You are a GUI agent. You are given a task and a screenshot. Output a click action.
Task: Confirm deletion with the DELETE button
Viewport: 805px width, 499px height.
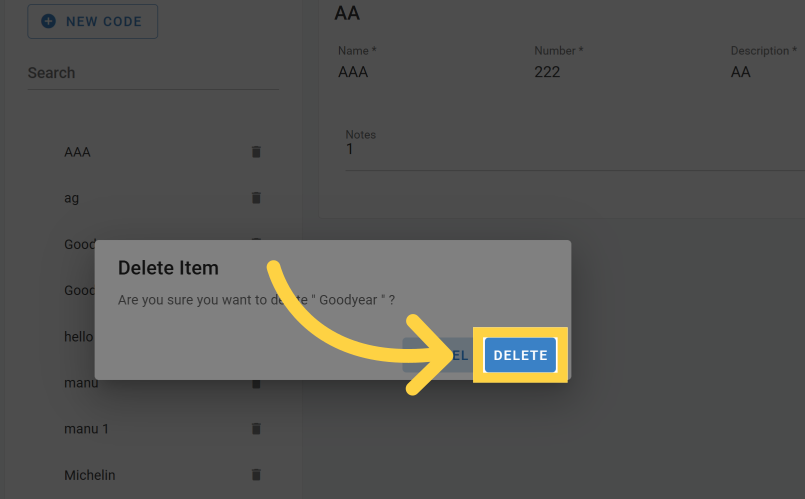[x=520, y=355]
